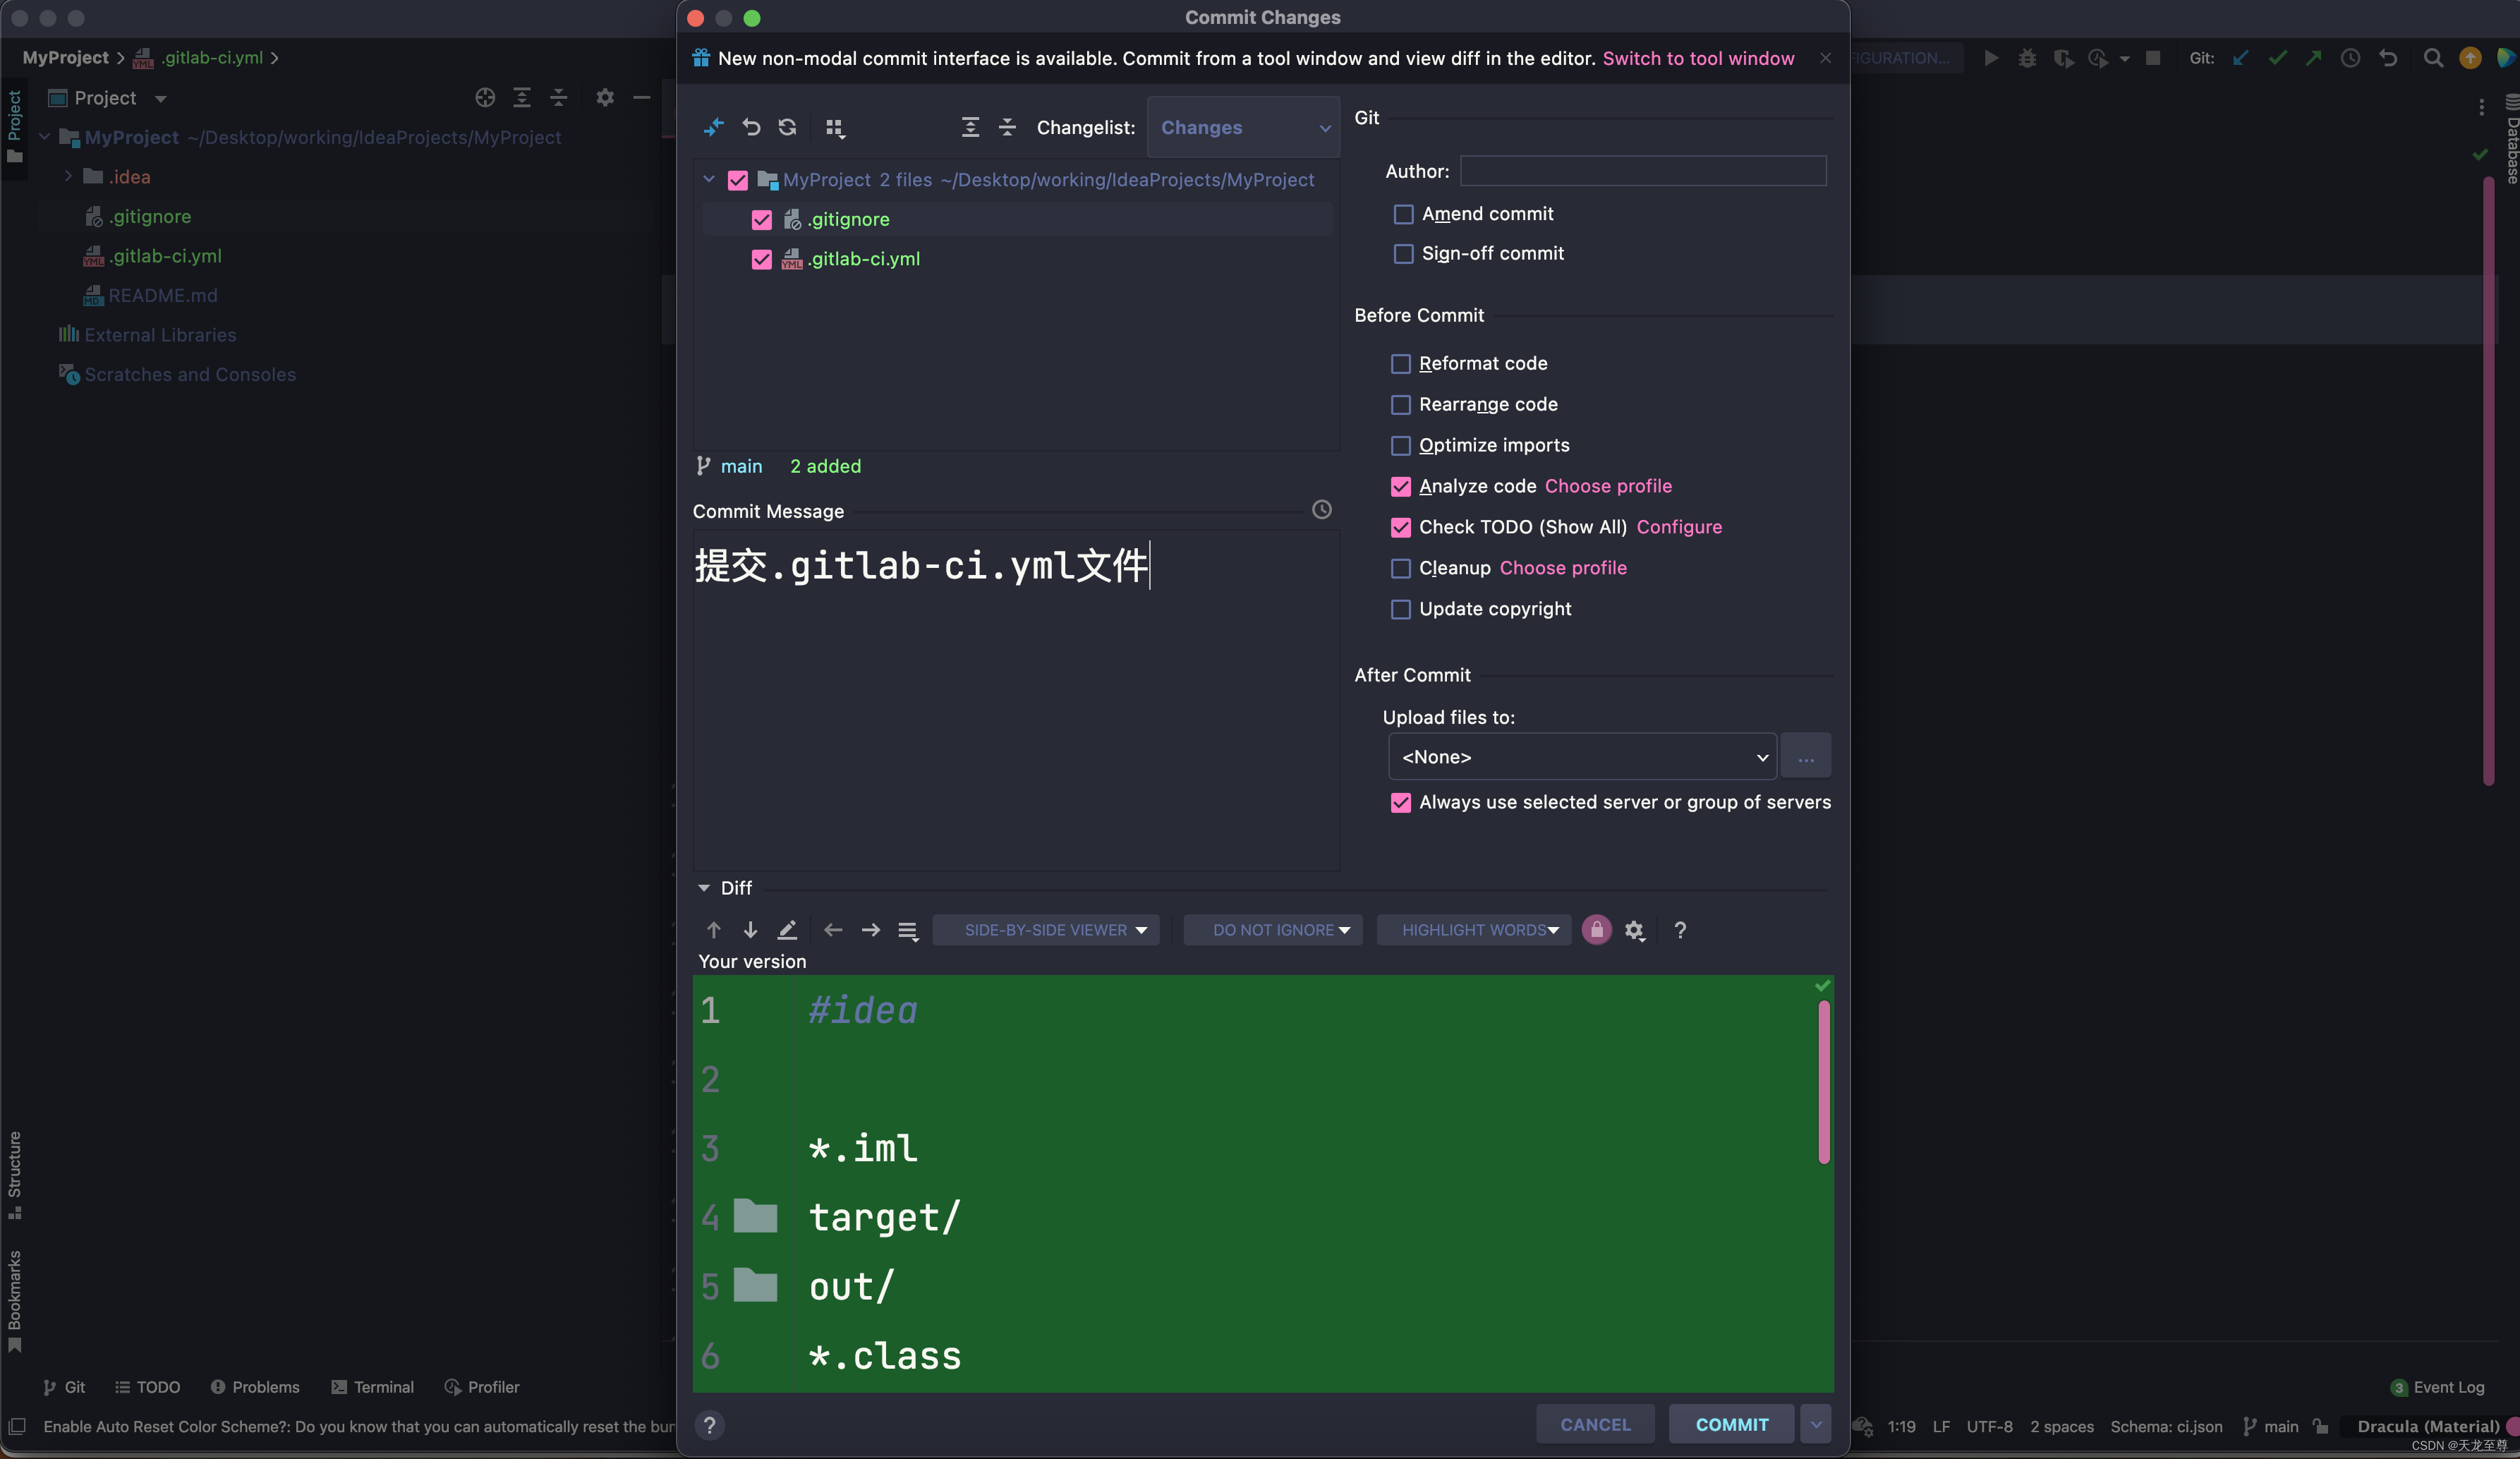Click Git show history clock in main toolbar
The width and height of the screenshot is (2520, 1459).
point(2351,58)
